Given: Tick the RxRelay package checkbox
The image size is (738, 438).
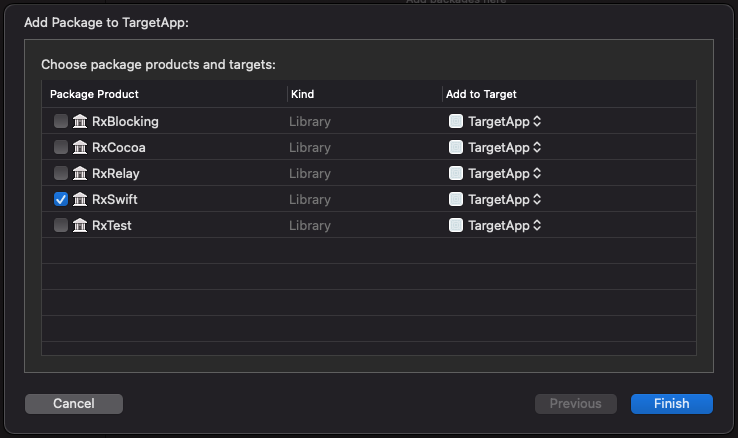Looking at the screenshot, I should pos(61,173).
